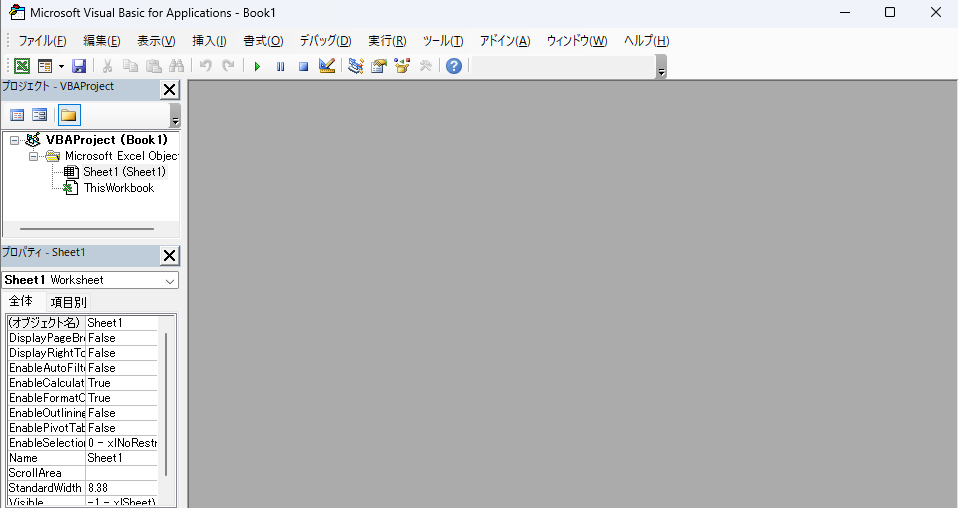The width and height of the screenshot is (958, 508).
Task: Close the プロパティ - Sheet1 pane
Action: click(x=169, y=256)
